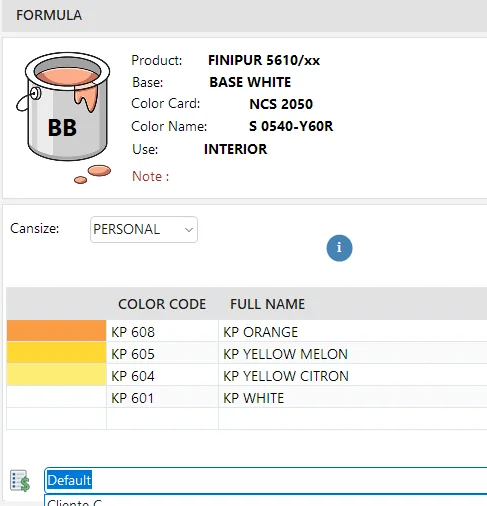Click the KP 608 orange color swatch

[x=56, y=331]
